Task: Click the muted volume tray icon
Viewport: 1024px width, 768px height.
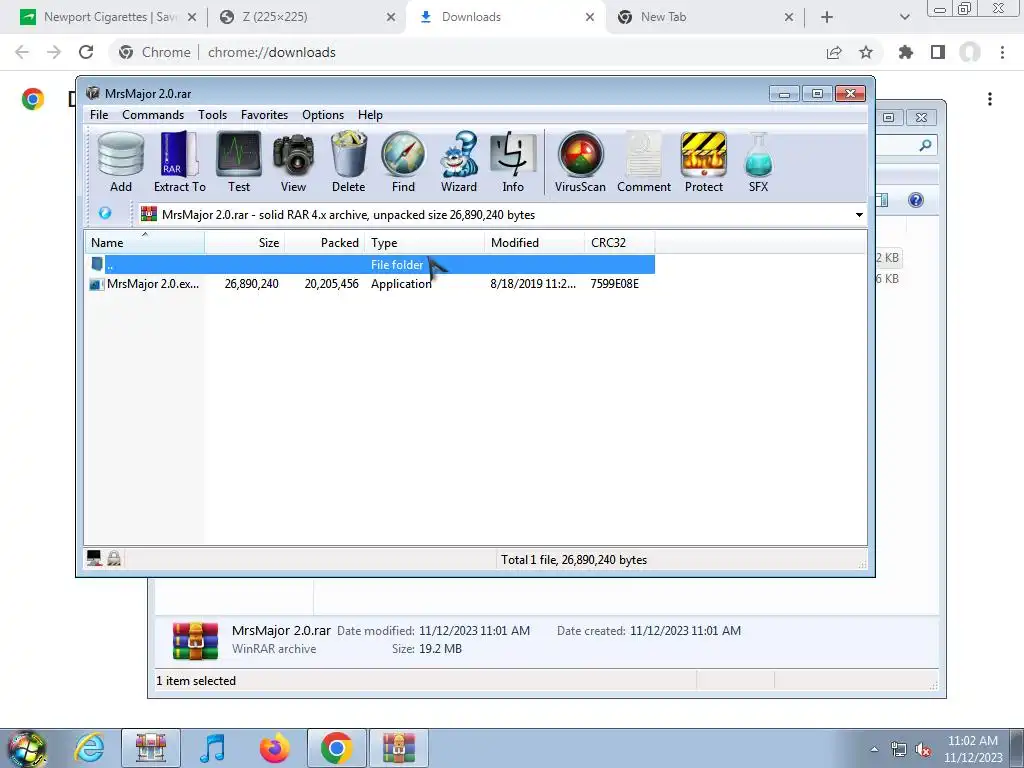Action: (x=923, y=750)
